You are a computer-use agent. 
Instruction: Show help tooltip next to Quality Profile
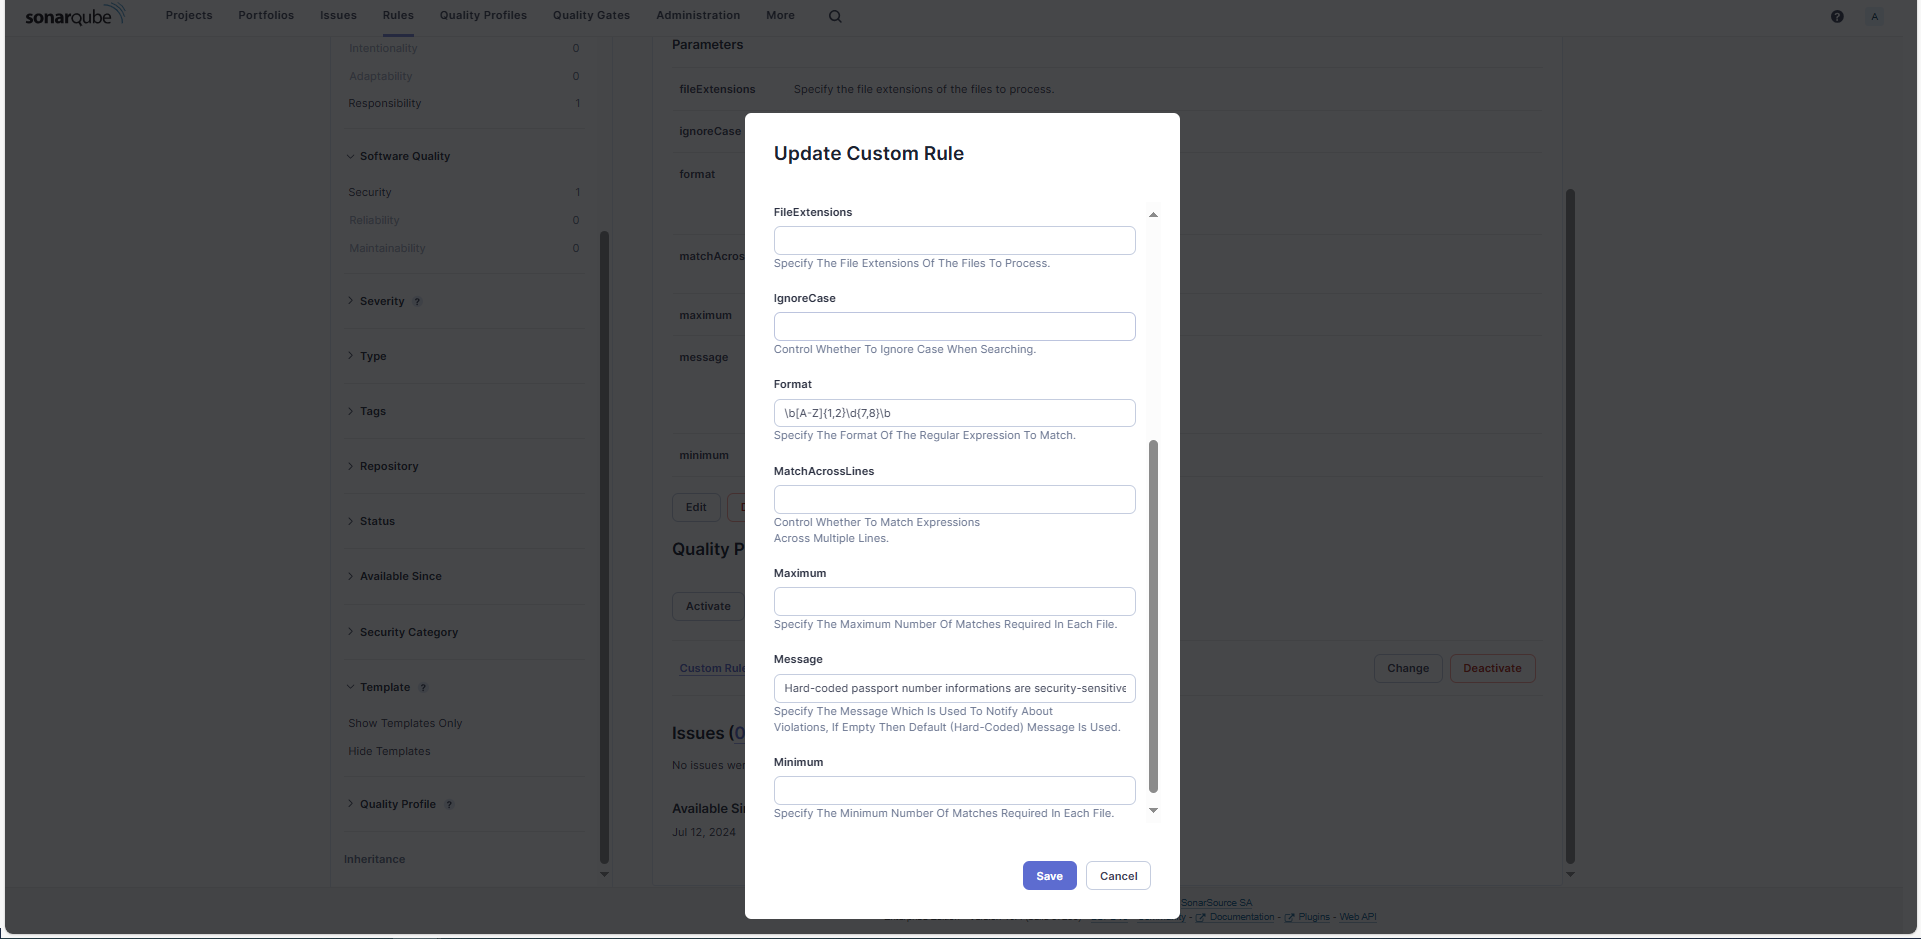449,805
